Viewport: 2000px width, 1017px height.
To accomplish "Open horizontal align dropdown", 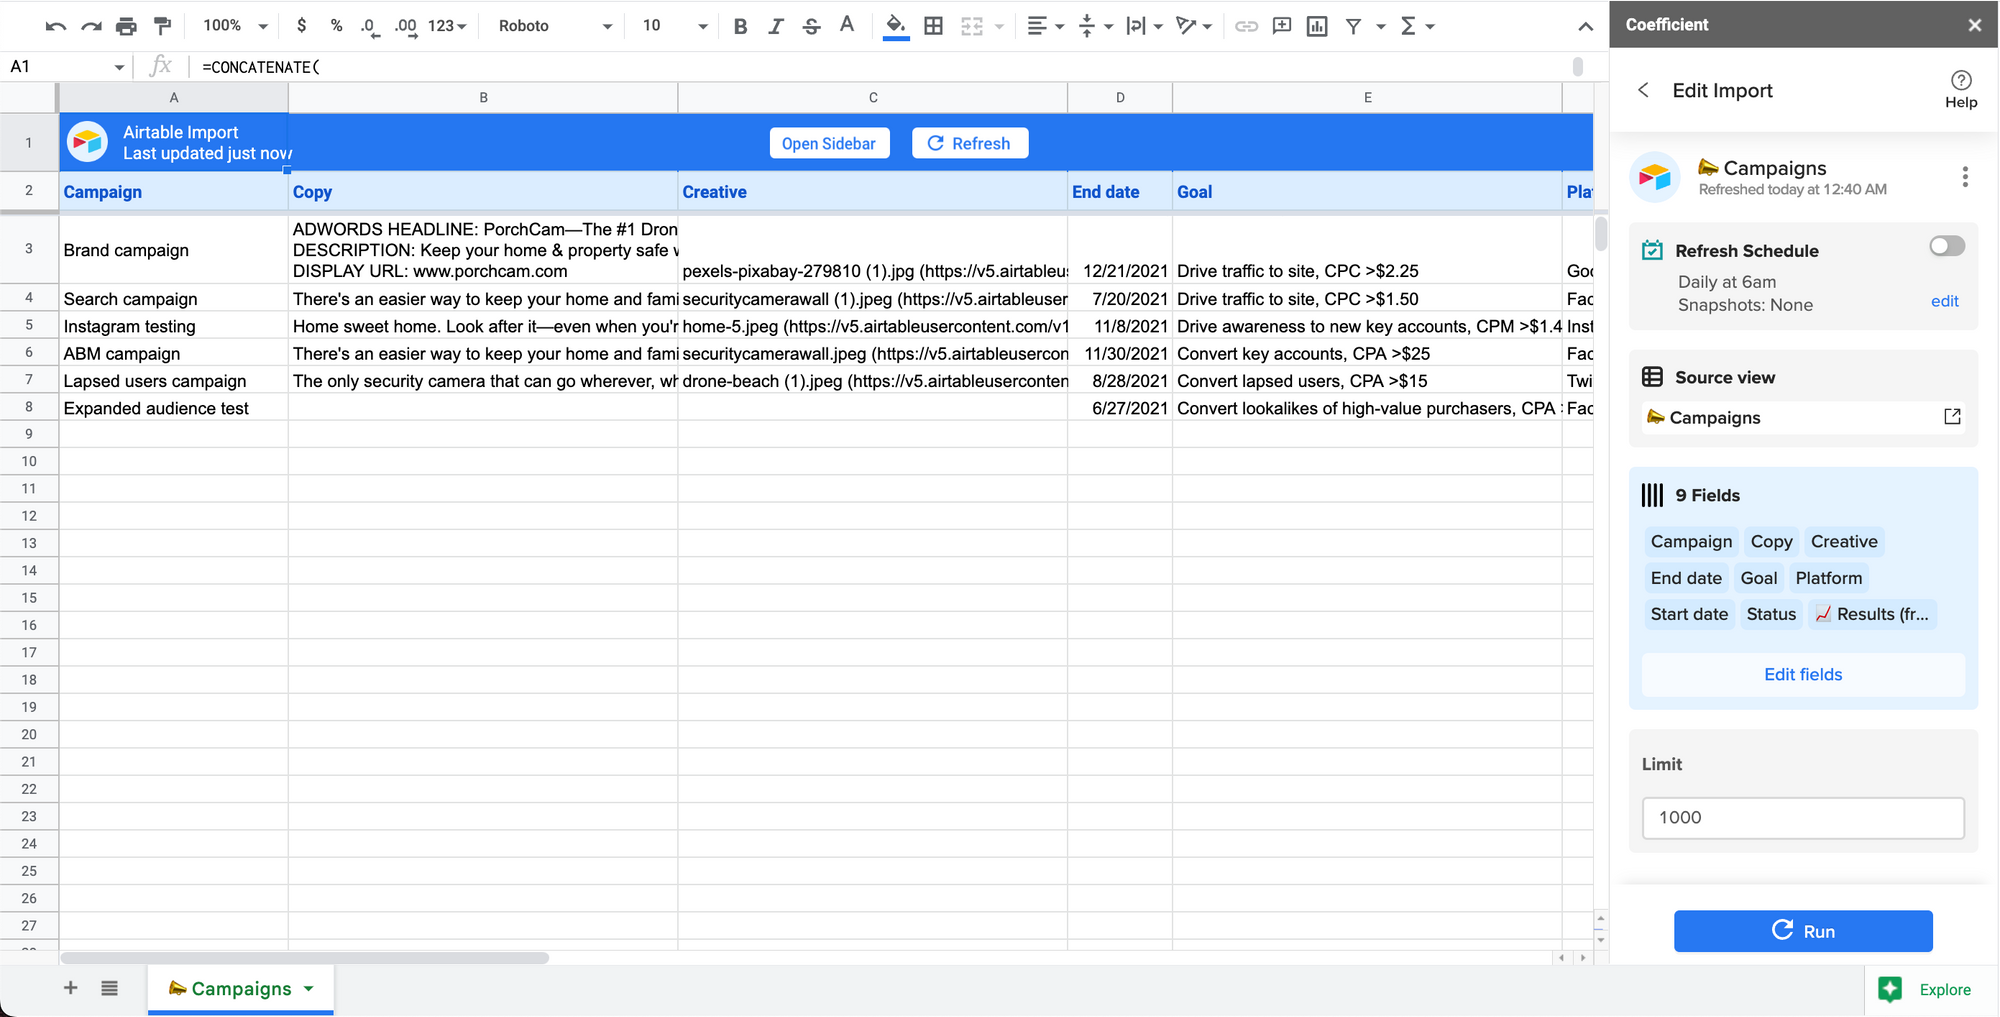I will point(1046,26).
